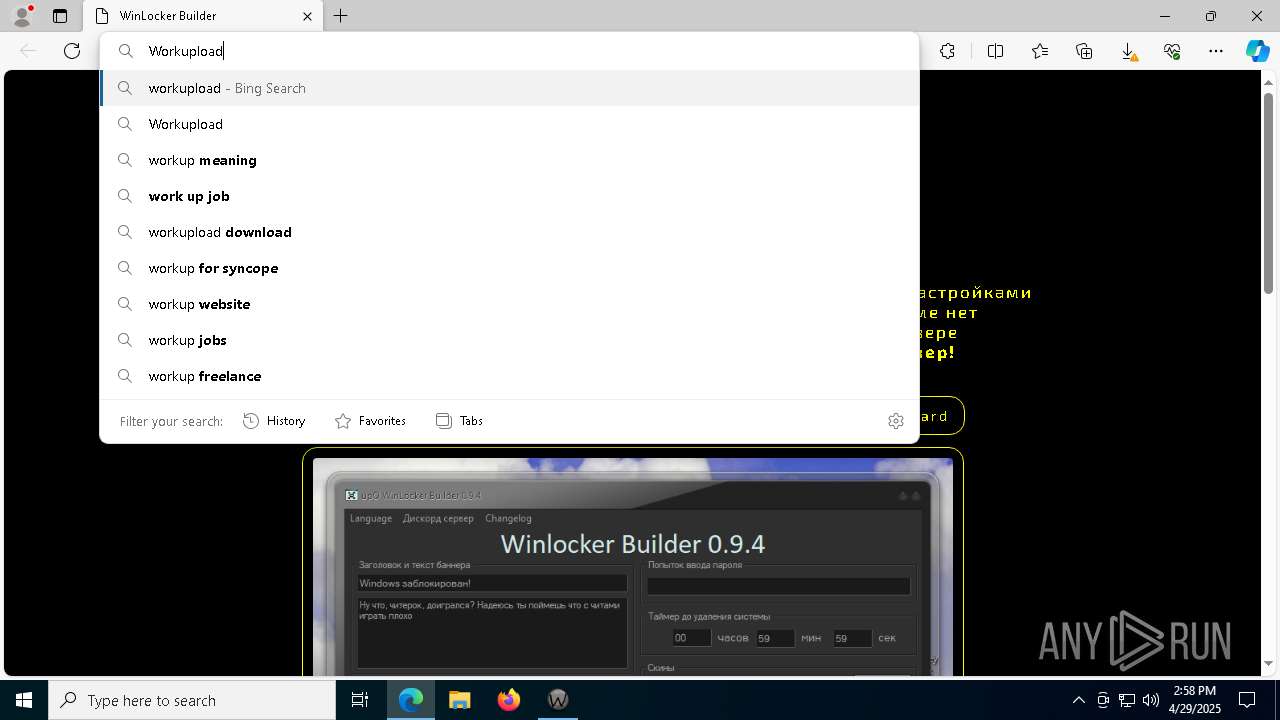The image size is (1280, 720).
Task: Open Task View on taskbar
Action: pyautogui.click(x=360, y=700)
